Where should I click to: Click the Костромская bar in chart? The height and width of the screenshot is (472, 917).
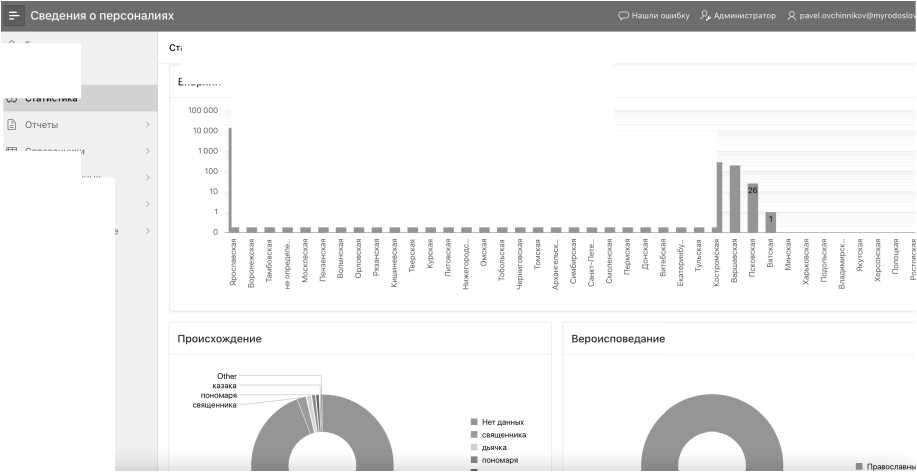719,197
